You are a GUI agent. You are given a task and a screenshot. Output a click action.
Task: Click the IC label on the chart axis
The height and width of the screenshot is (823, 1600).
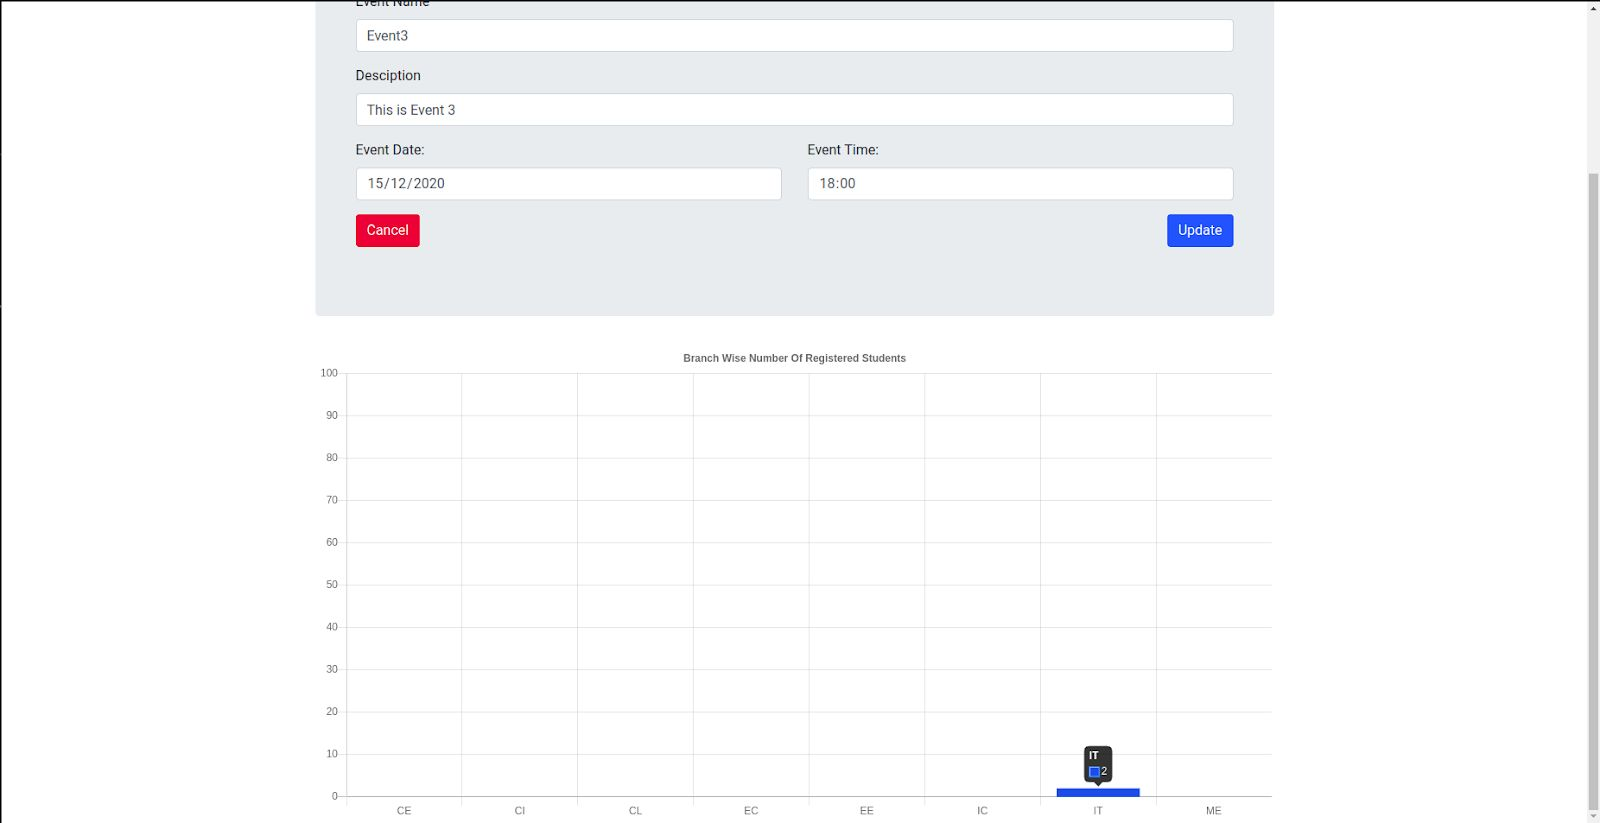[x=982, y=811]
